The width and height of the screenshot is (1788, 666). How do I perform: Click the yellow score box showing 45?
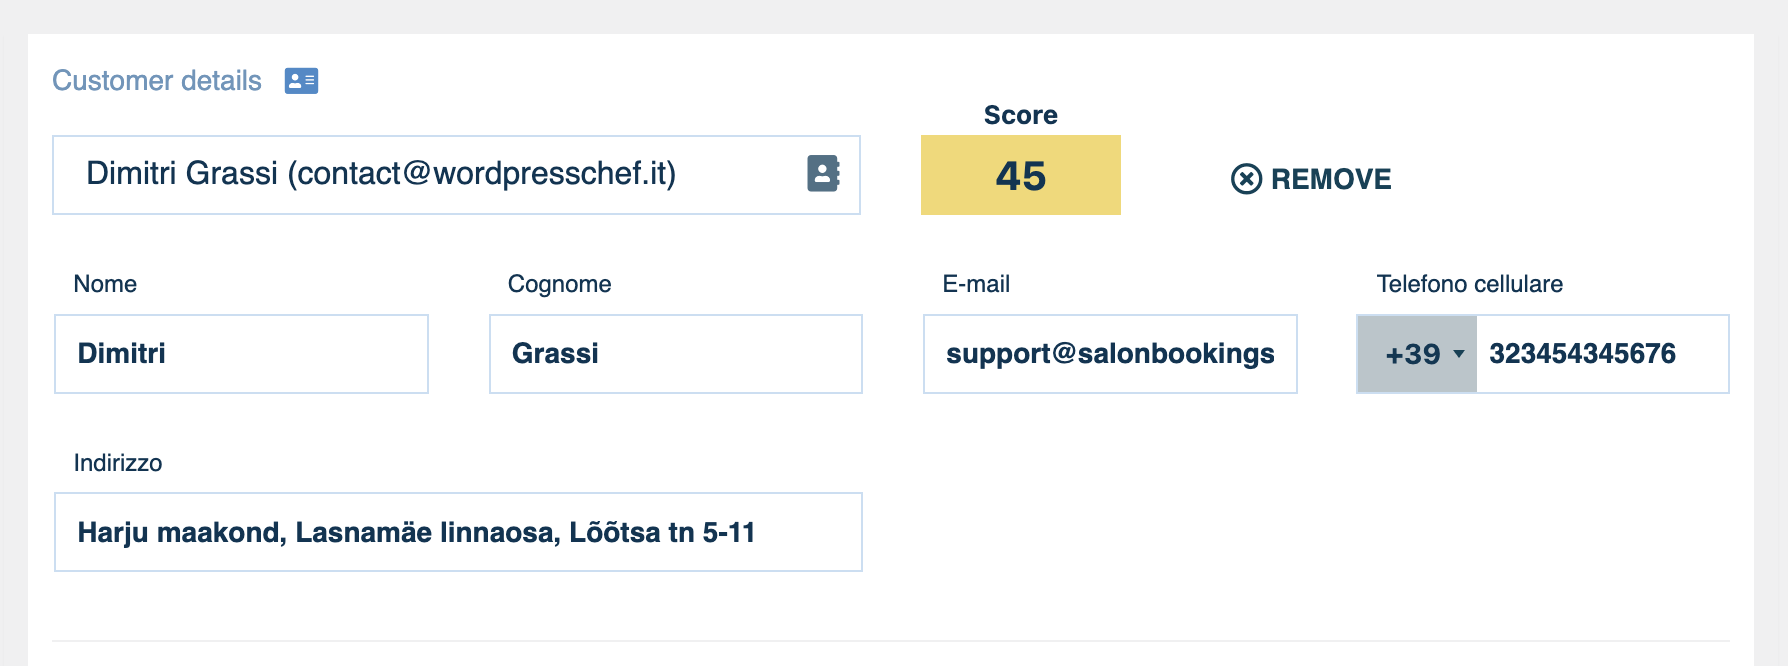pyautogui.click(x=1020, y=175)
